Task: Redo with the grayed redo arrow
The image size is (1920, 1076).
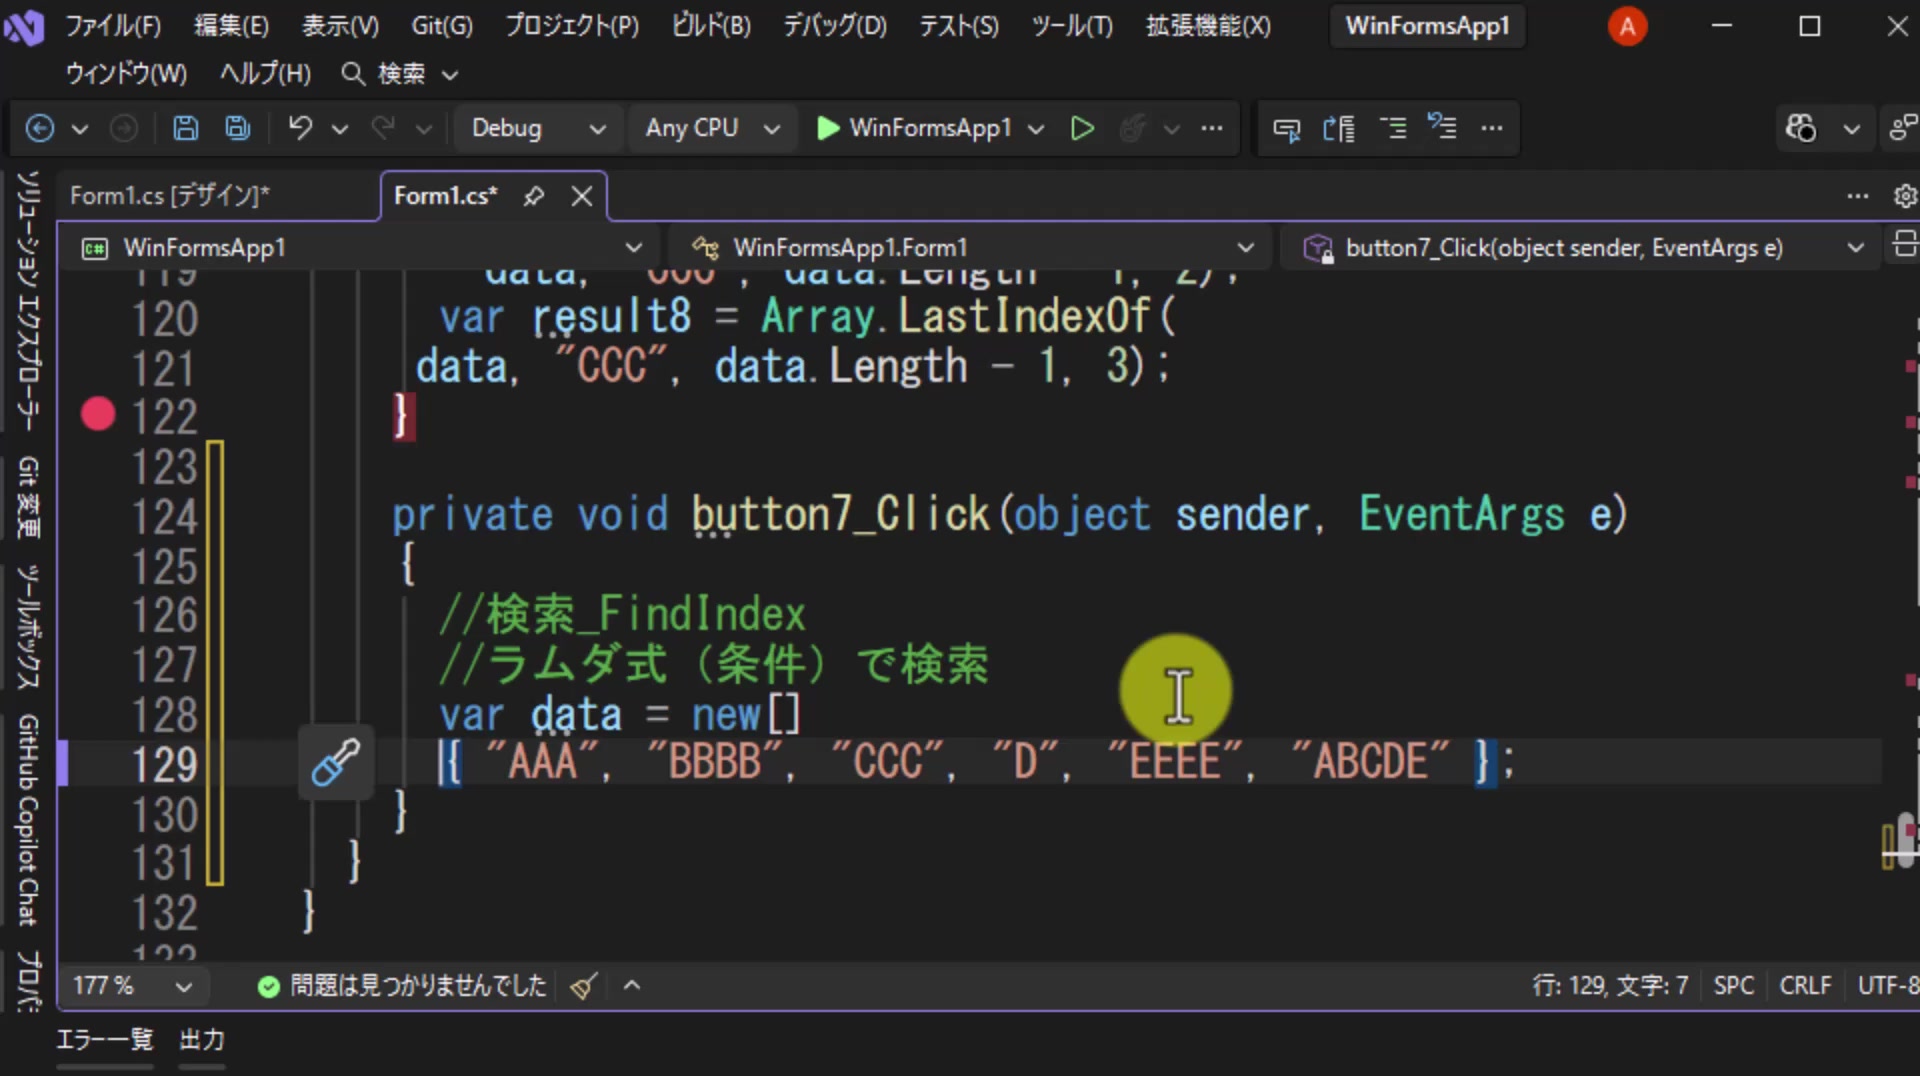Action: pos(383,128)
